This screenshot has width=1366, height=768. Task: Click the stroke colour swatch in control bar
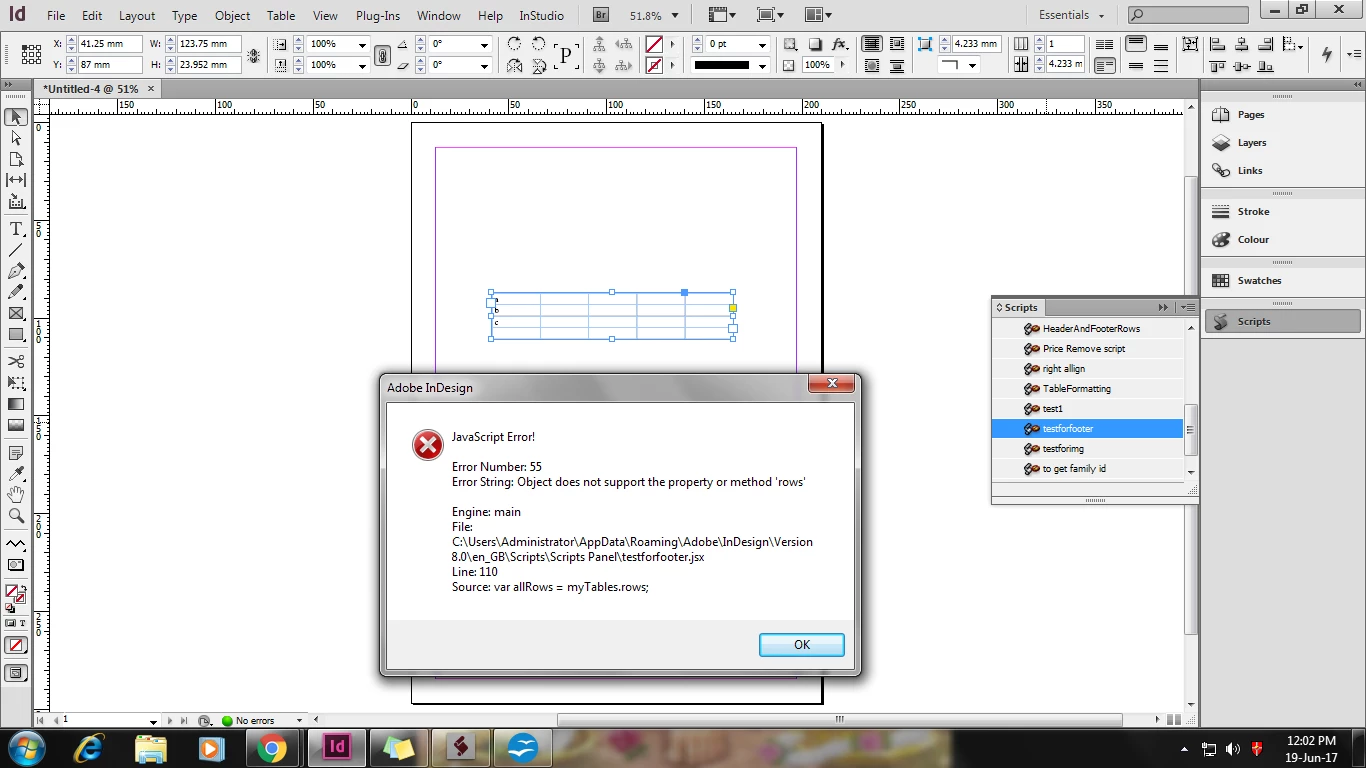pyautogui.click(x=654, y=65)
